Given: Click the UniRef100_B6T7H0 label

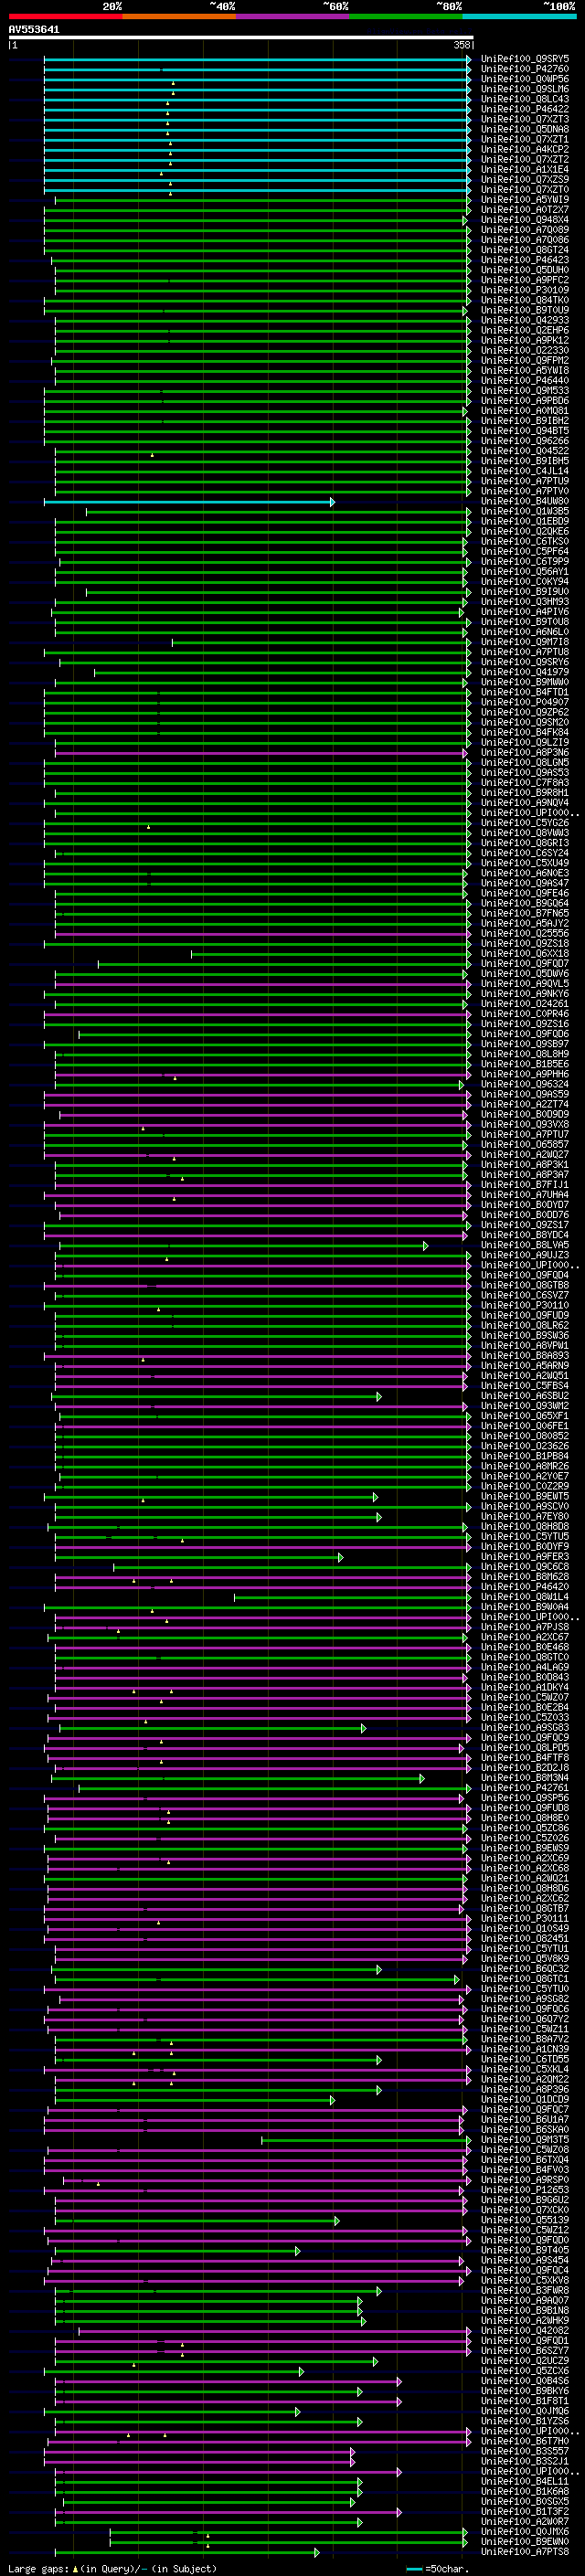Looking at the screenshot, I should pyautogui.click(x=525, y=2441).
